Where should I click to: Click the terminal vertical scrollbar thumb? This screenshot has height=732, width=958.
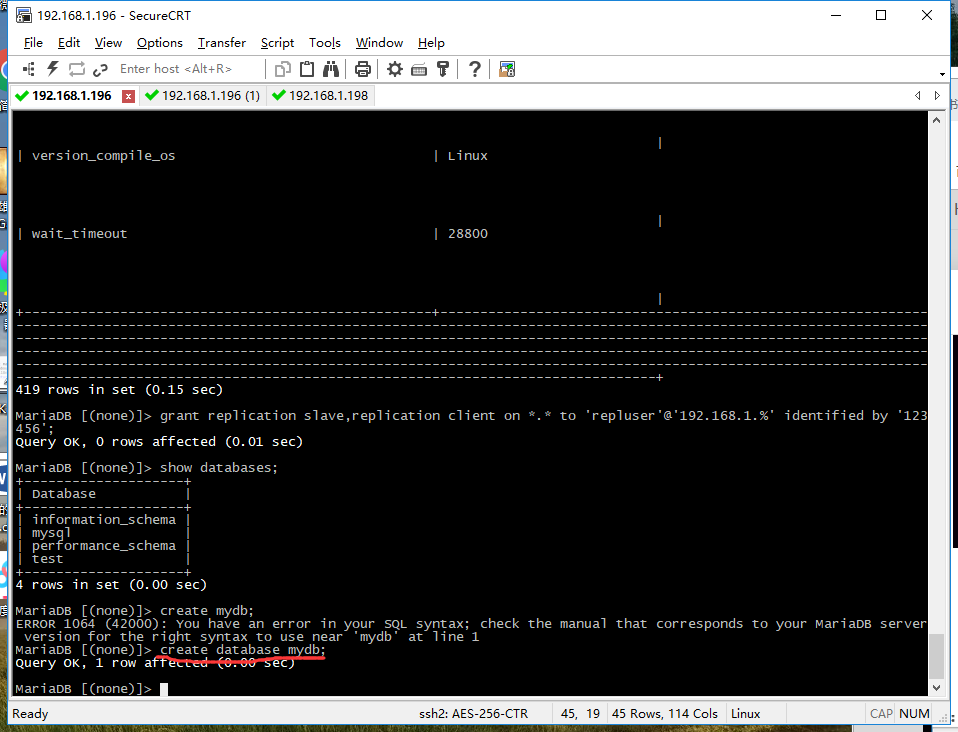tap(937, 657)
